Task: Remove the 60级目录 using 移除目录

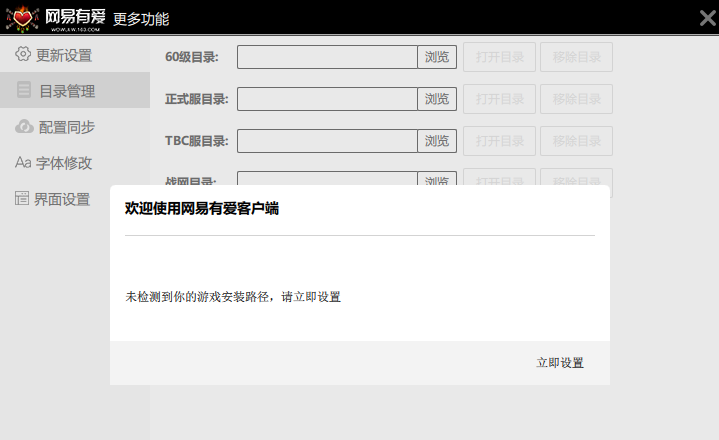Action: [576, 57]
